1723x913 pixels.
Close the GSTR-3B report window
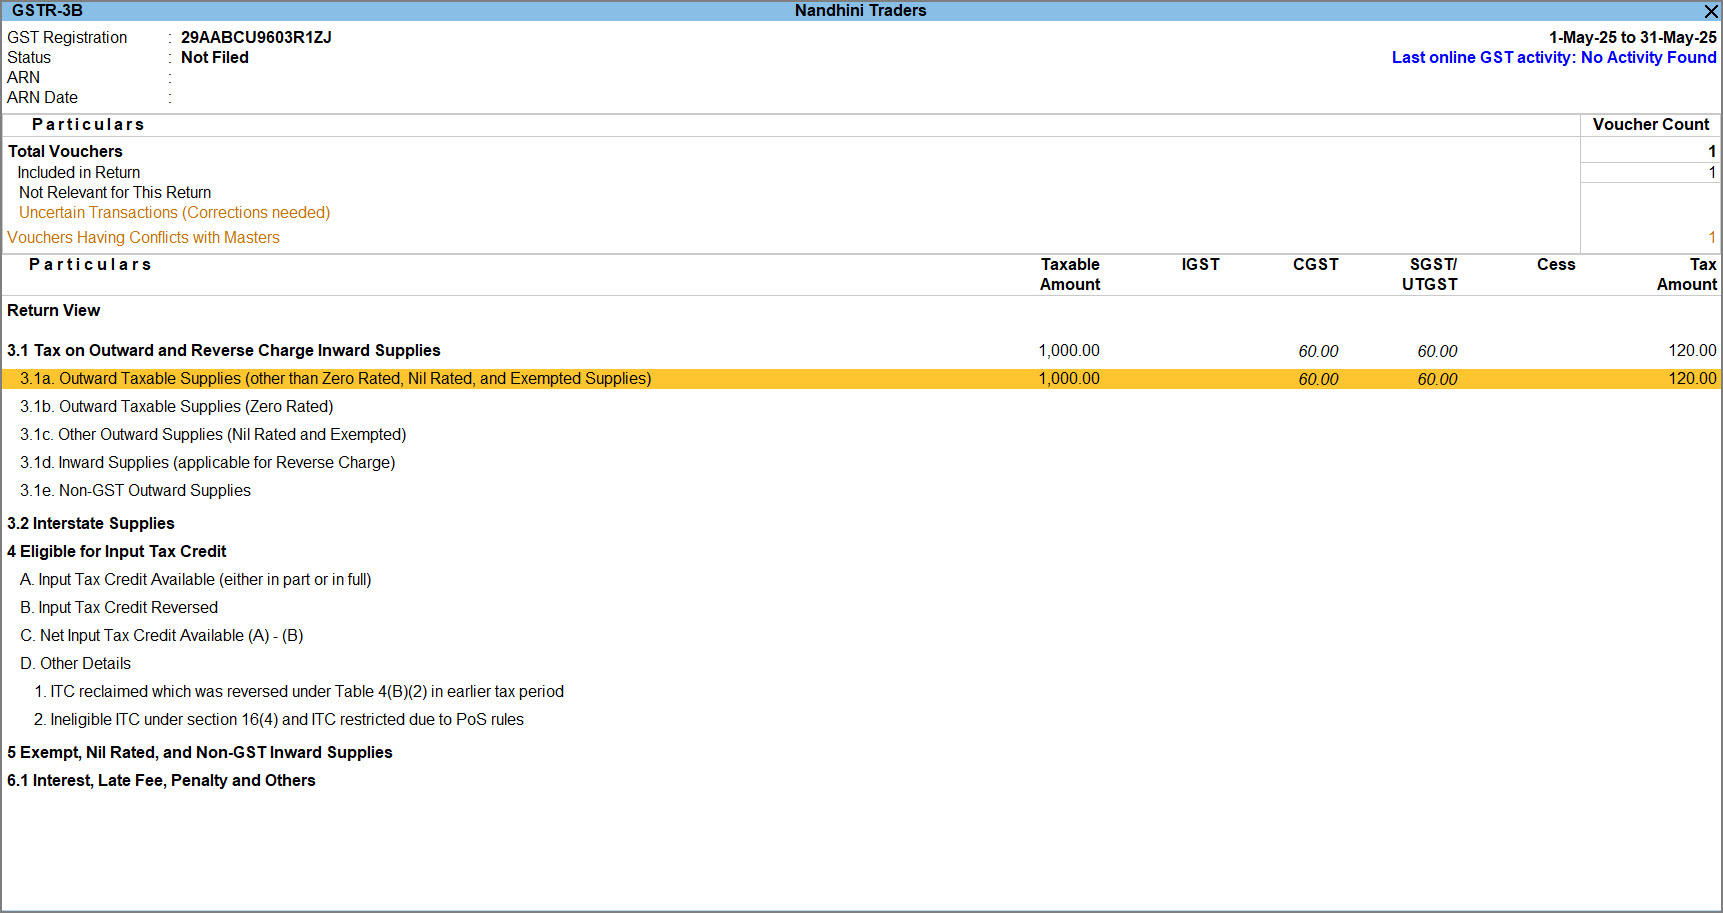coord(1710,11)
